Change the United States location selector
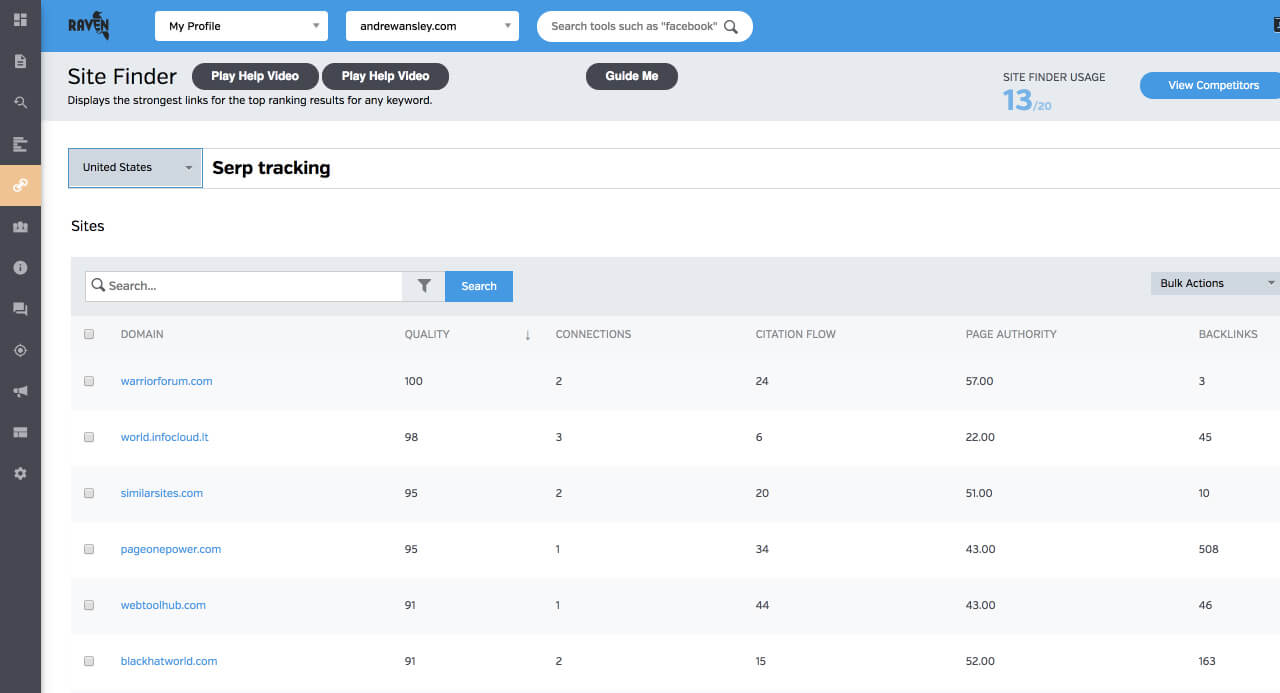This screenshot has width=1280, height=693. (x=134, y=168)
